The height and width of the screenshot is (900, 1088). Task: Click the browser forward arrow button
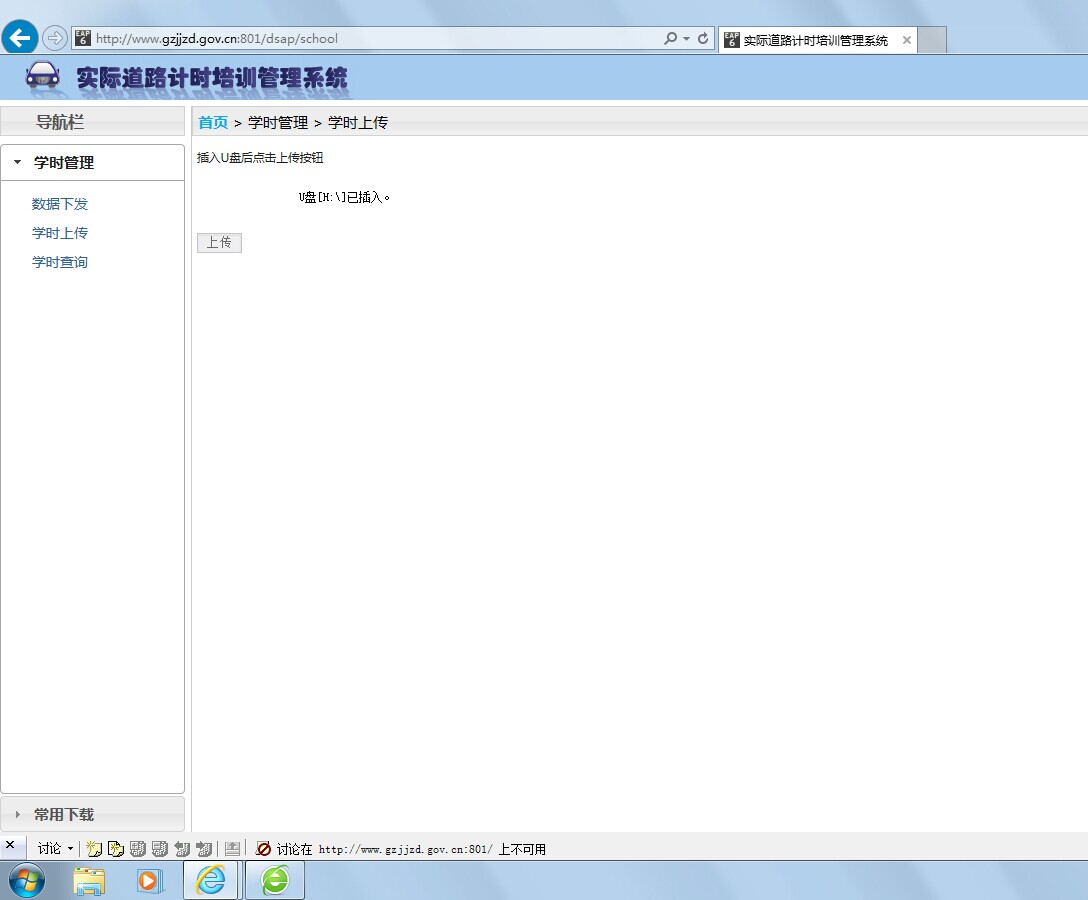55,38
